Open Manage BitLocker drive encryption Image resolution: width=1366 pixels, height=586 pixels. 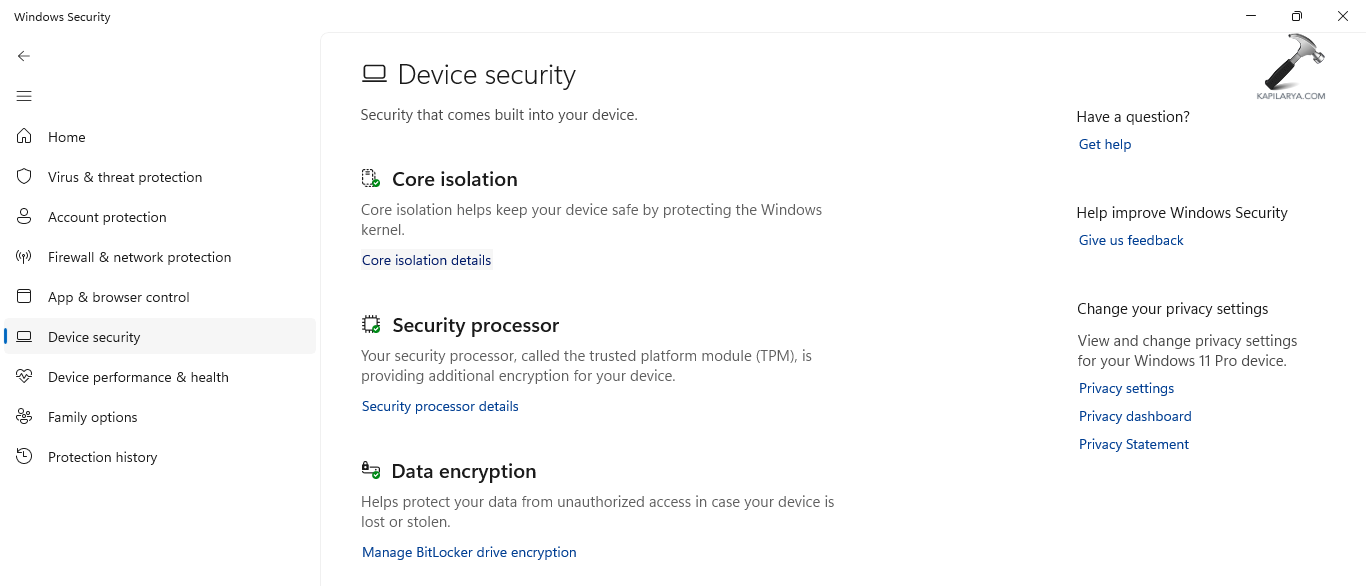pos(469,552)
